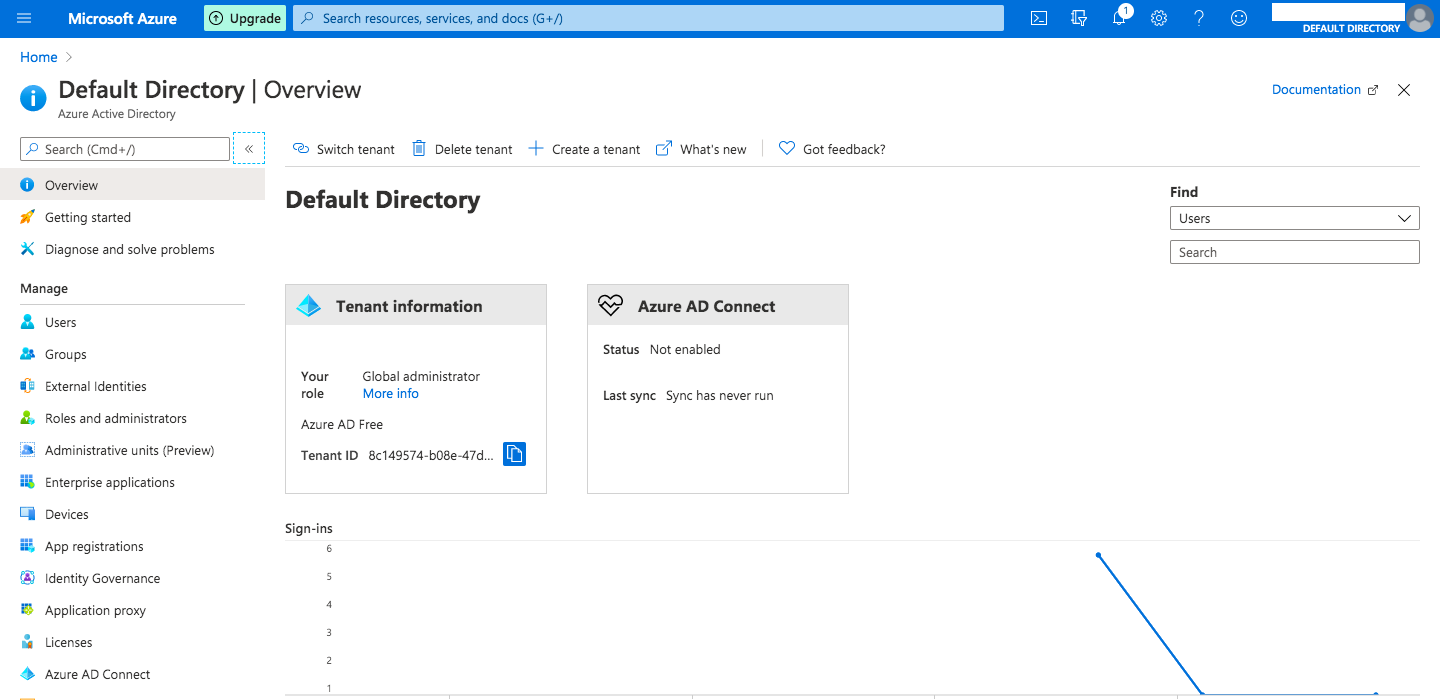Screen dimensions: 1440x700
Task: Click the Azure AD Connect card header
Action: [718, 305]
